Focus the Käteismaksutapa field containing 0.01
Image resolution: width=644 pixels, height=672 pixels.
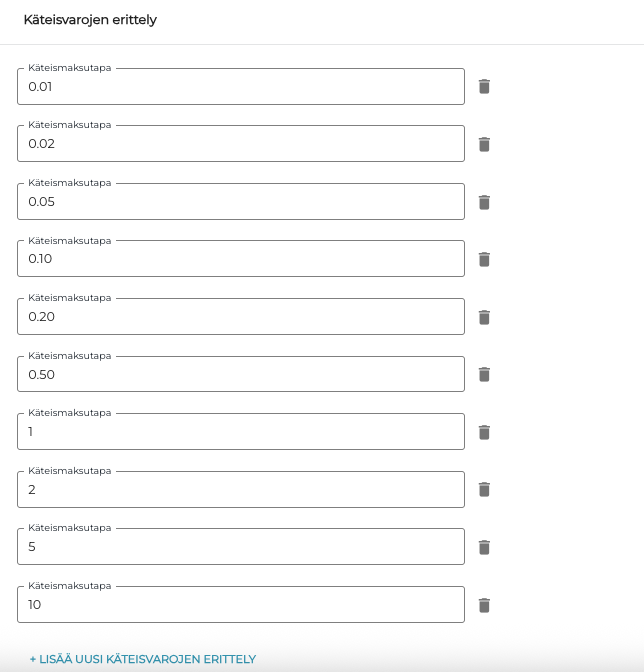click(240, 87)
